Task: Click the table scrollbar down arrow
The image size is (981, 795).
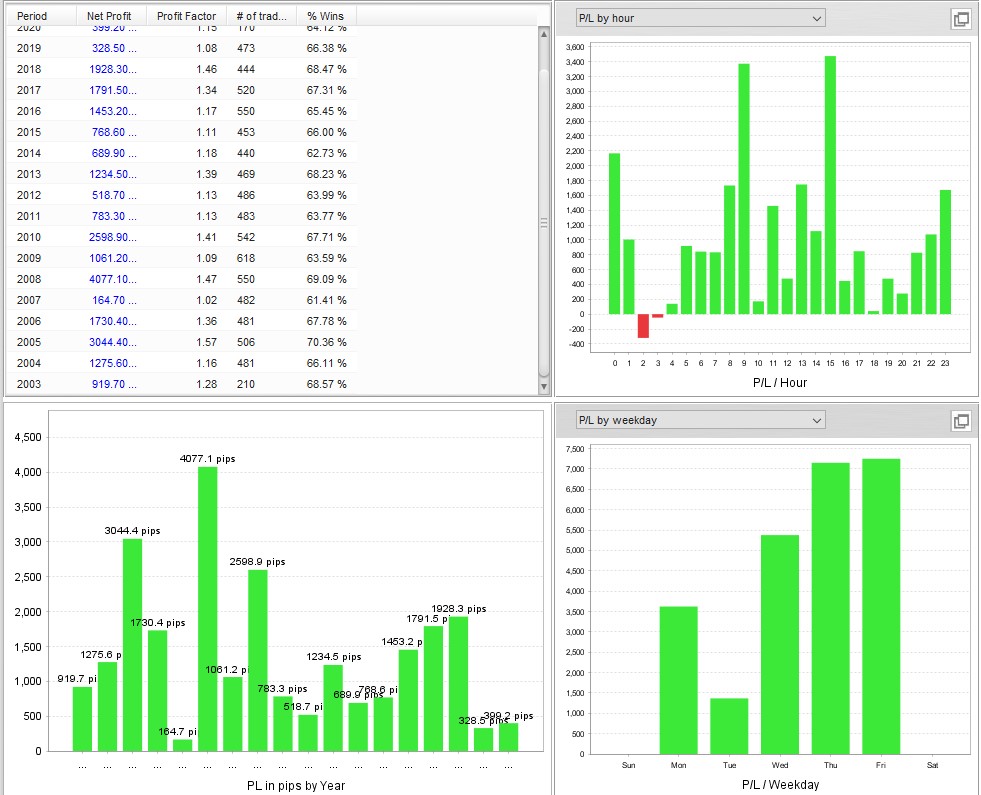Action: point(544,387)
